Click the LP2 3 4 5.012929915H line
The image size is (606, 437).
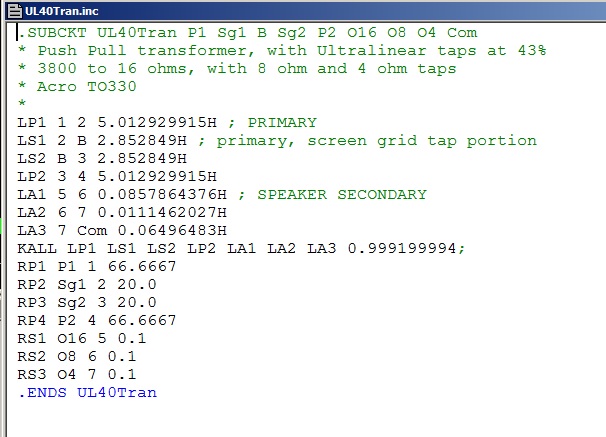point(117,177)
